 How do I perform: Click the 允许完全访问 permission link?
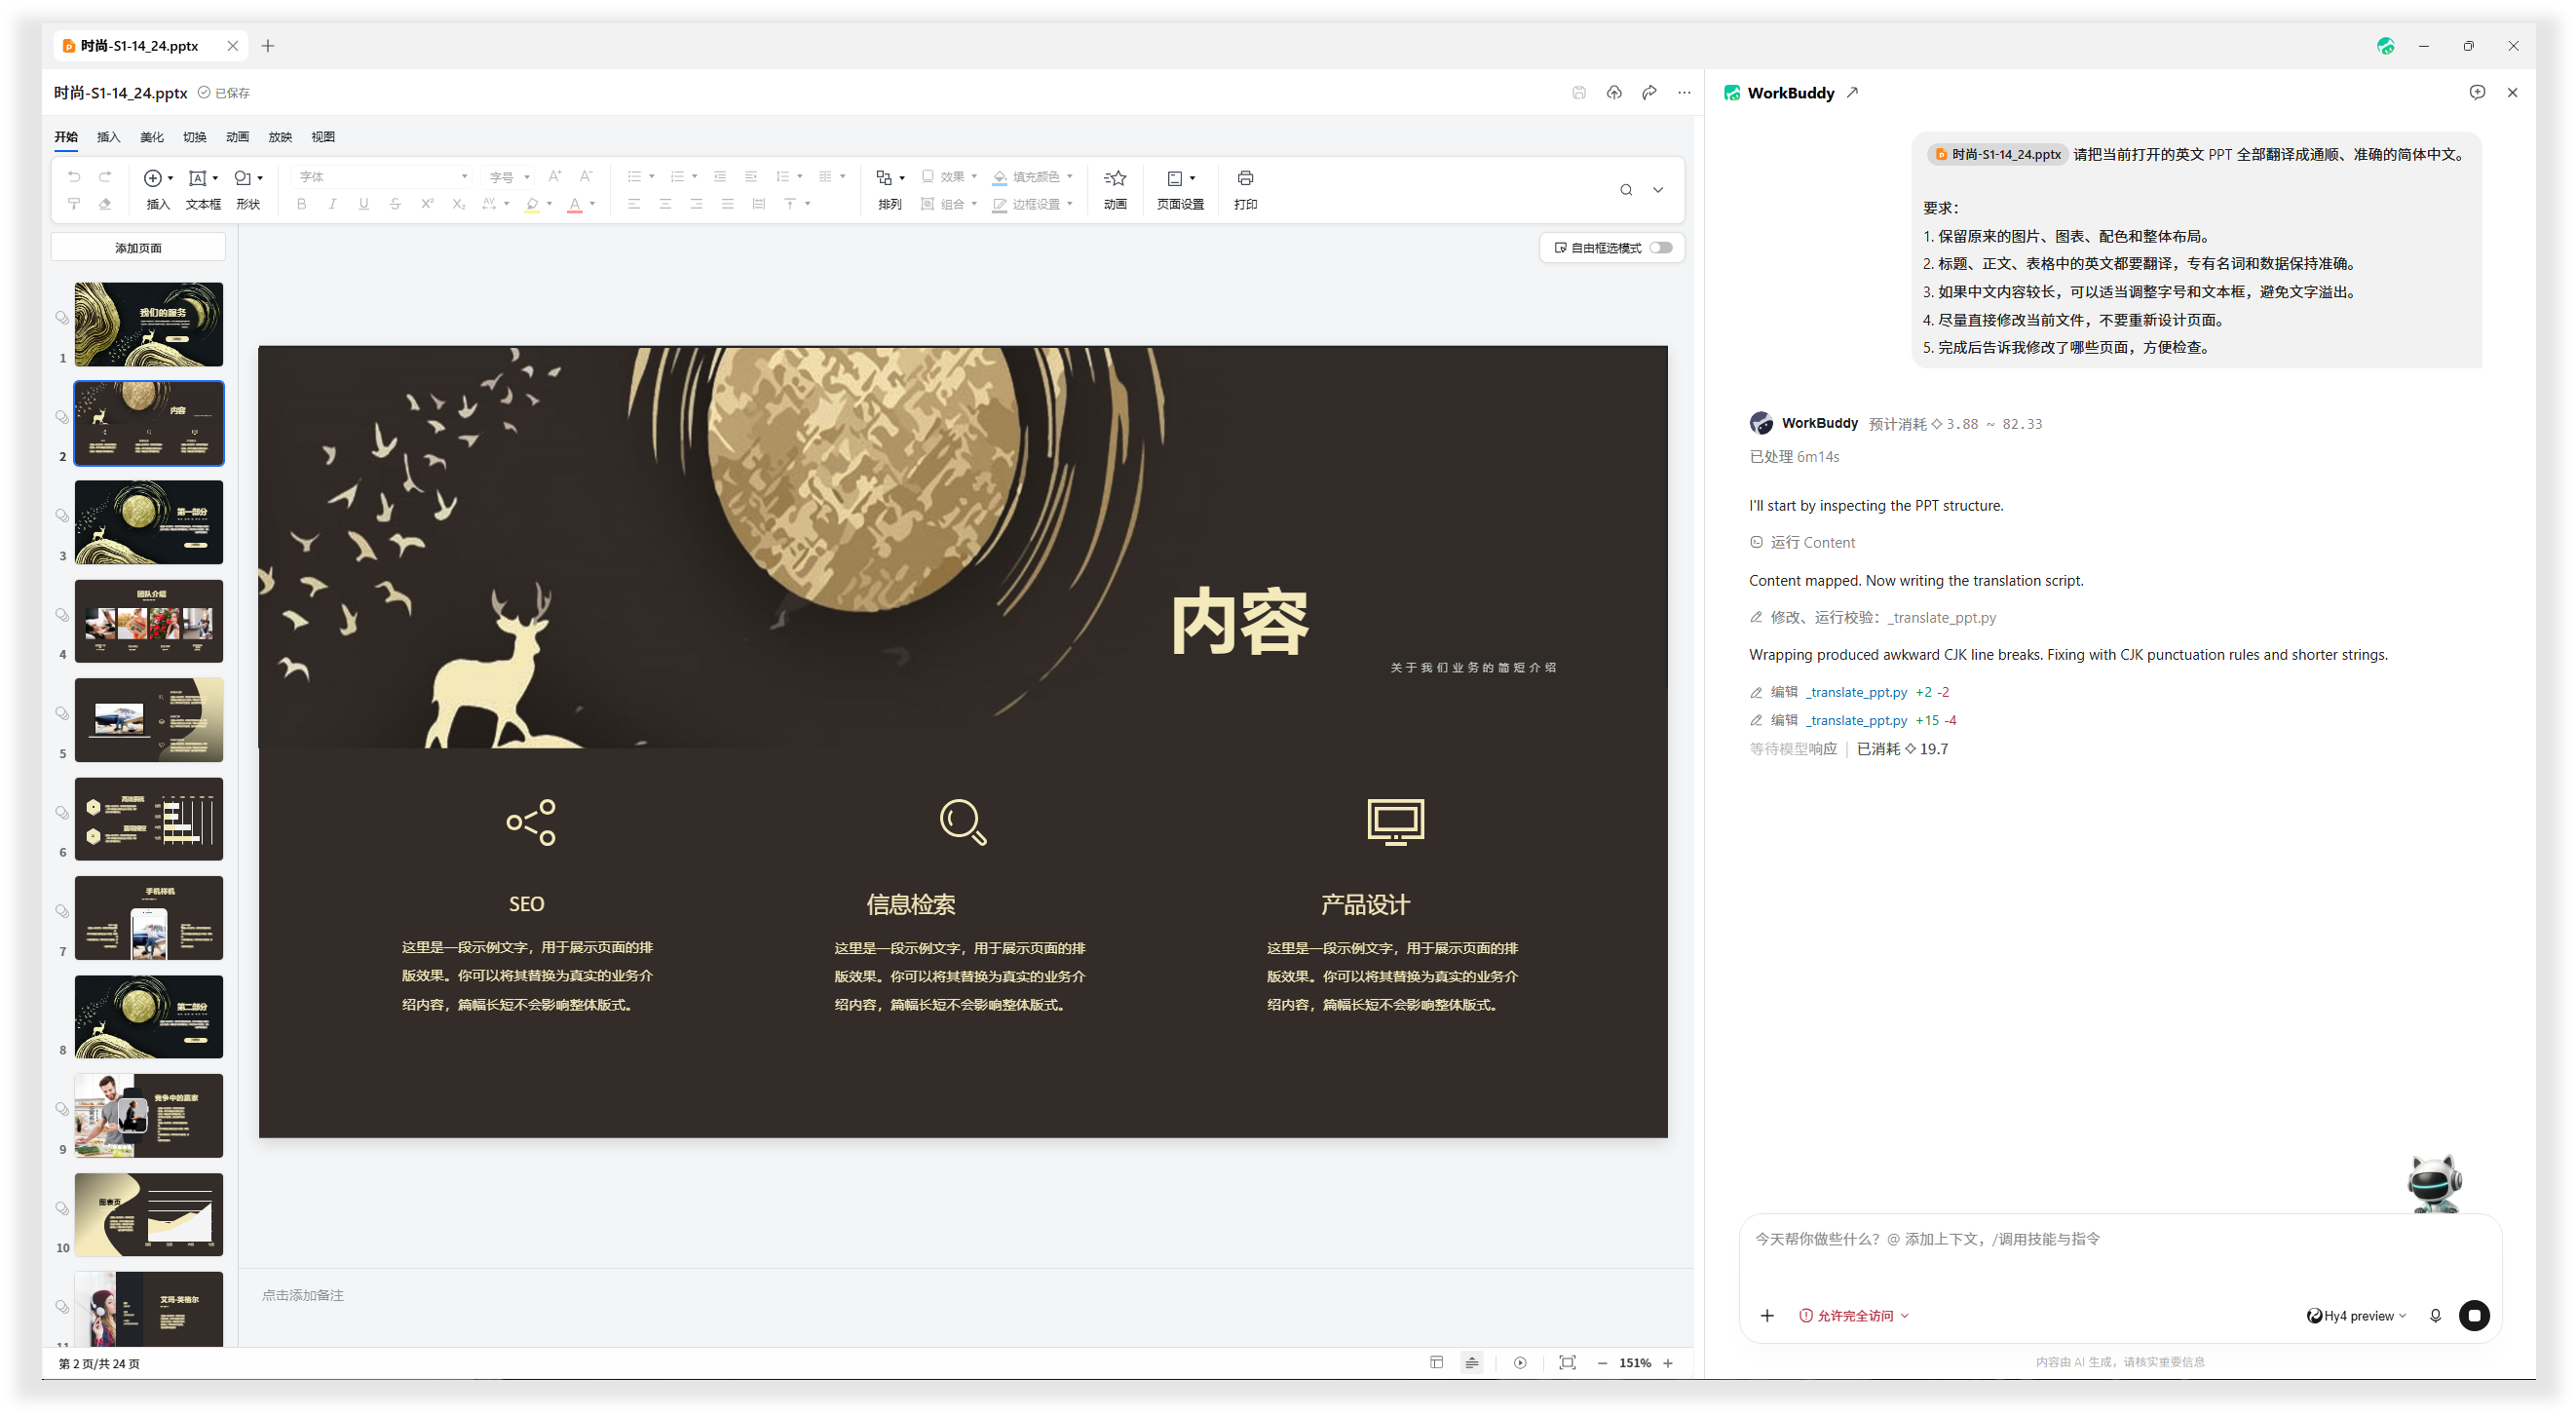[x=1854, y=1316]
